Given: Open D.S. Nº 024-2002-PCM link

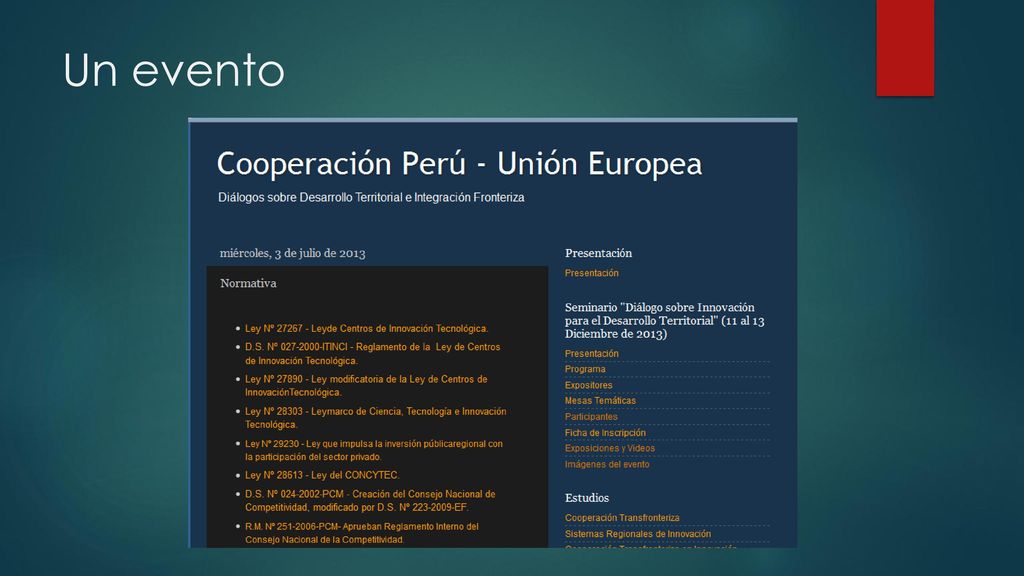Looking at the screenshot, I should (x=370, y=500).
